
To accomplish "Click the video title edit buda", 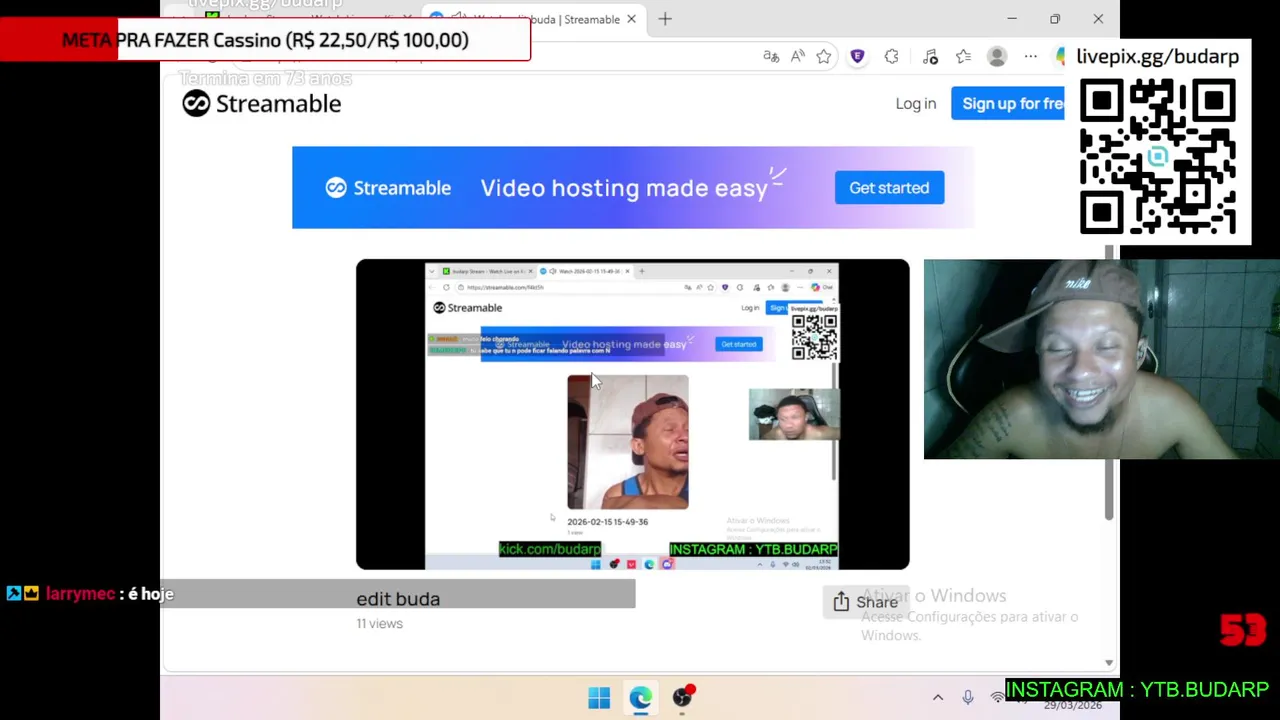I will (398, 599).
